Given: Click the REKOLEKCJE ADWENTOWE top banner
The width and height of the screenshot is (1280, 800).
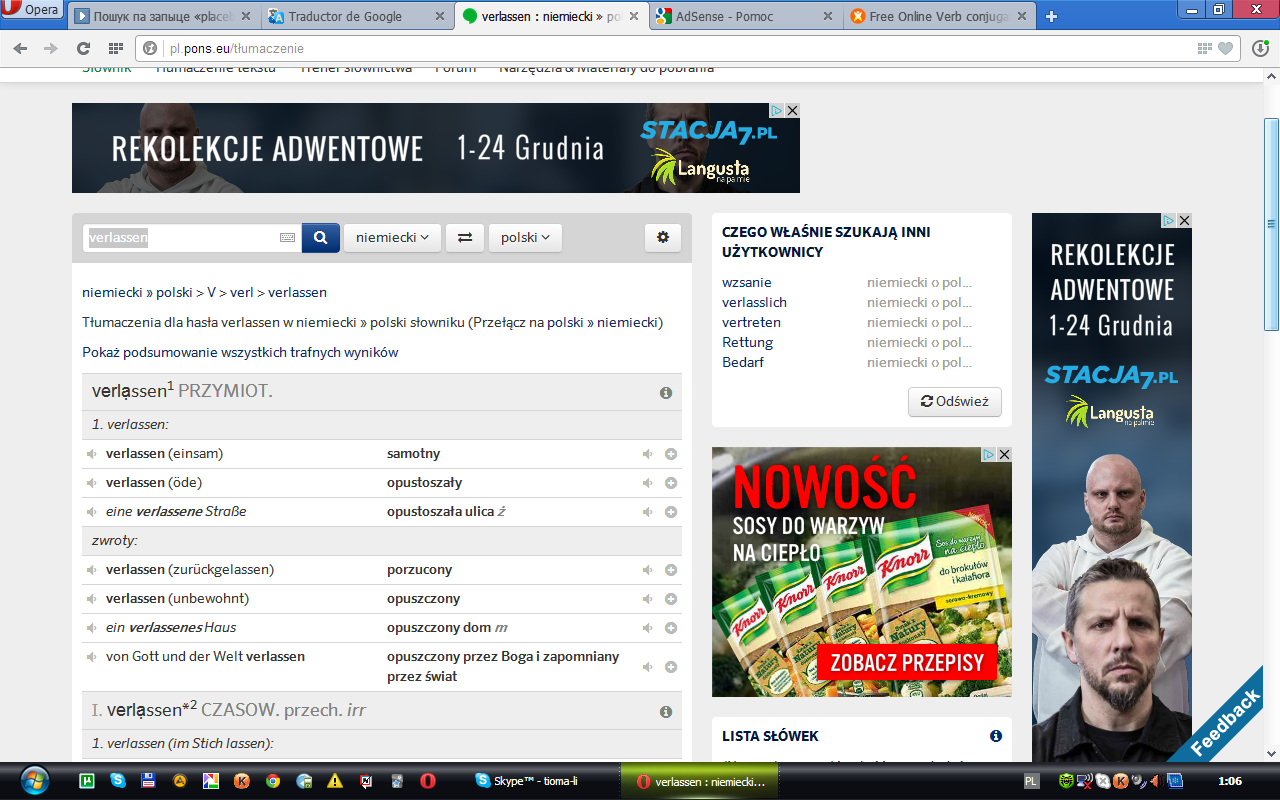Looking at the screenshot, I should coord(436,148).
